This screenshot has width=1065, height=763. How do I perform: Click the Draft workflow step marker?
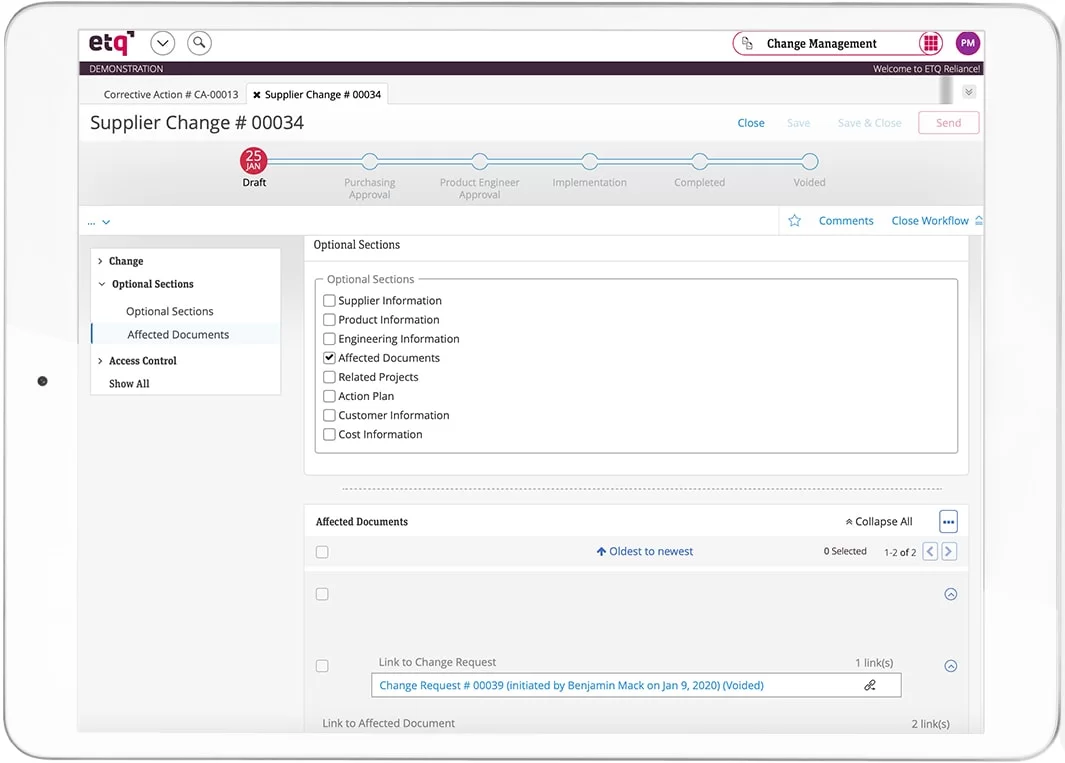(254, 161)
